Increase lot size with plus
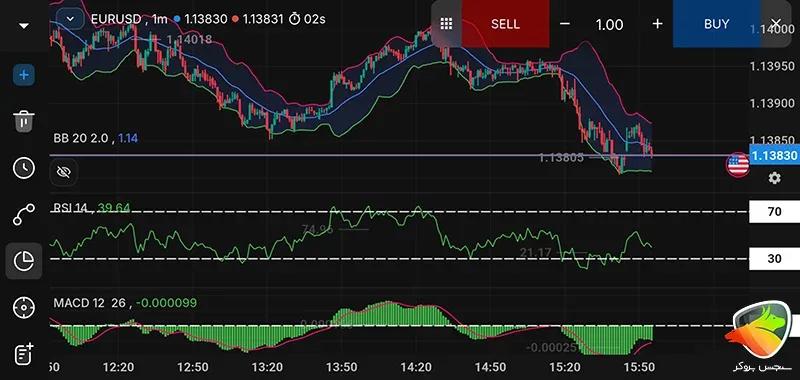This screenshot has width=800, height=380. click(x=657, y=24)
